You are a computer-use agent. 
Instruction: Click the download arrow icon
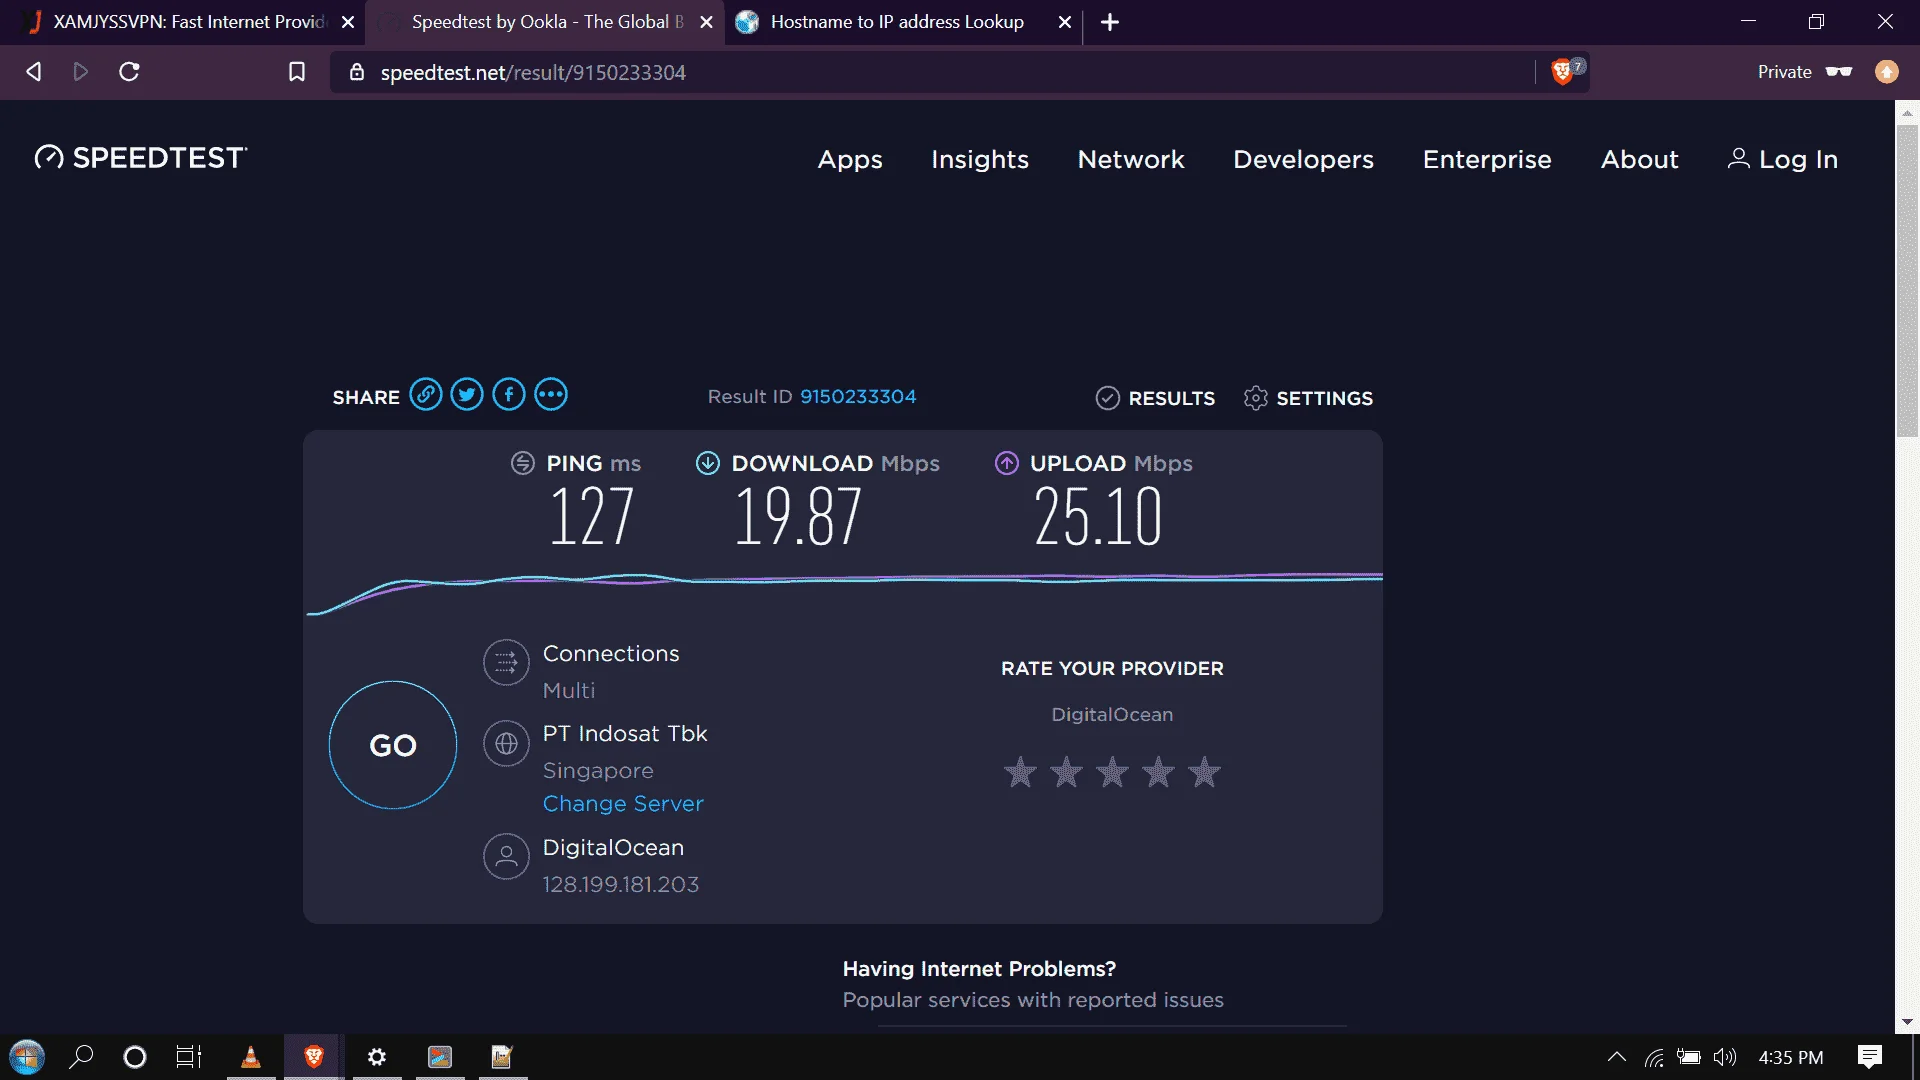coord(708,463)
